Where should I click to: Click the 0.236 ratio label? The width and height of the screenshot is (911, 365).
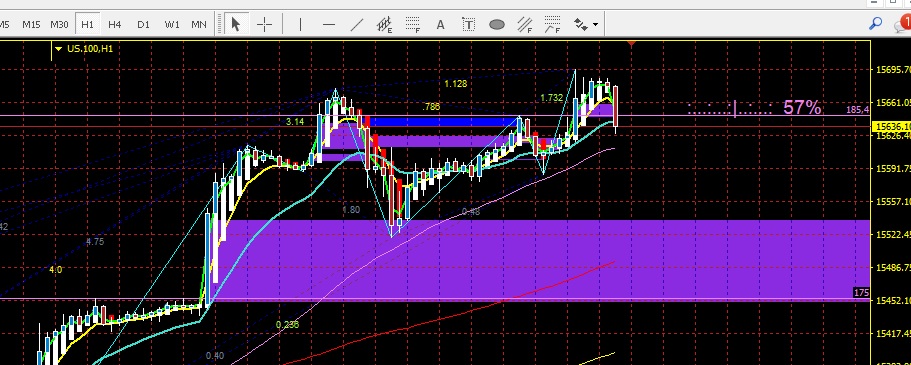point(287,324)
